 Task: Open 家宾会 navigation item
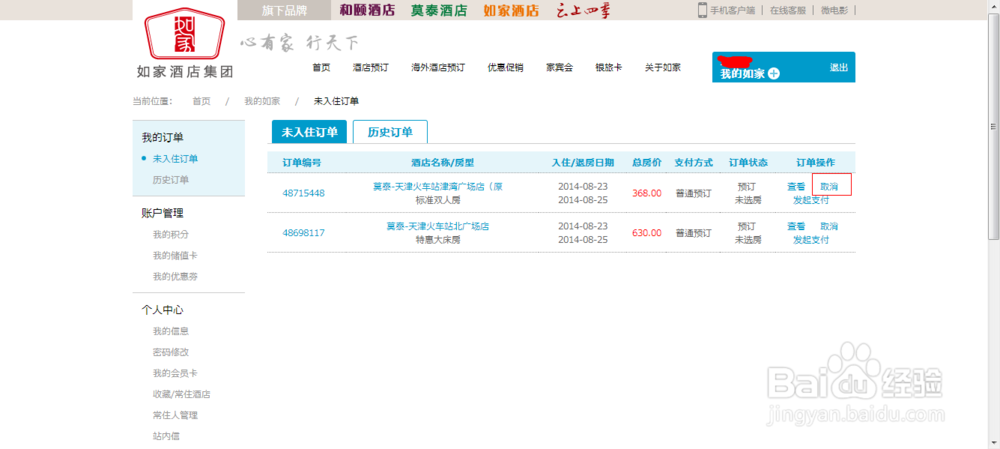[559, 68]
